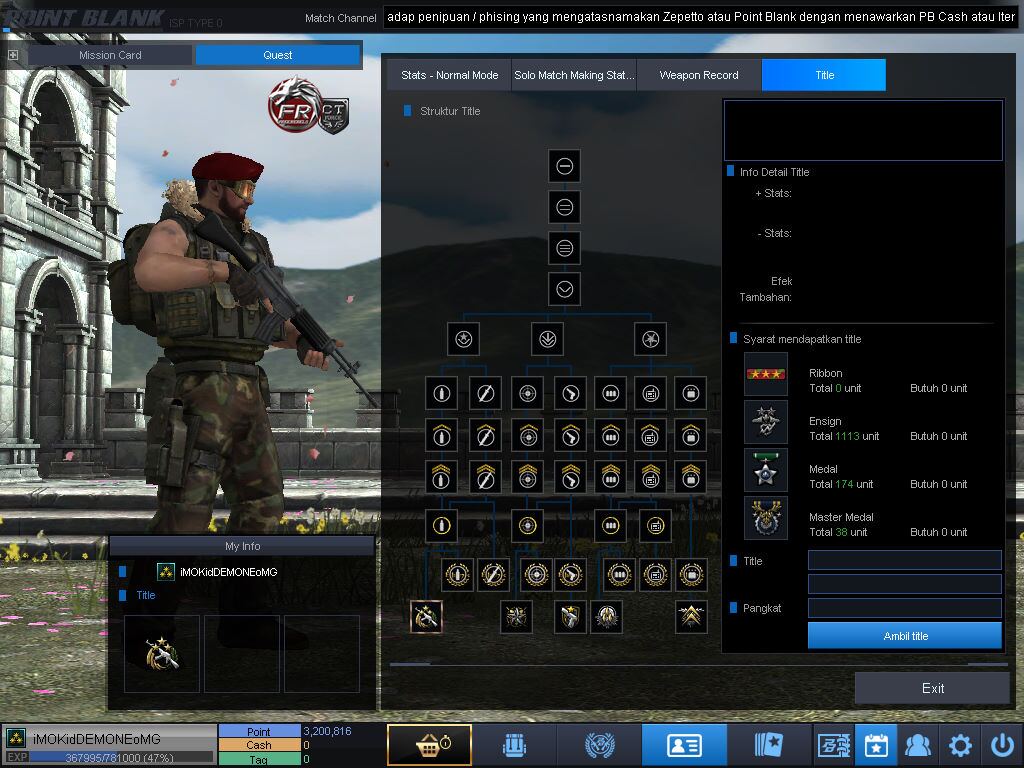Select the pistol shield master title icon
The width and height of the screenshot is (1024, 768).
point(569,616)
